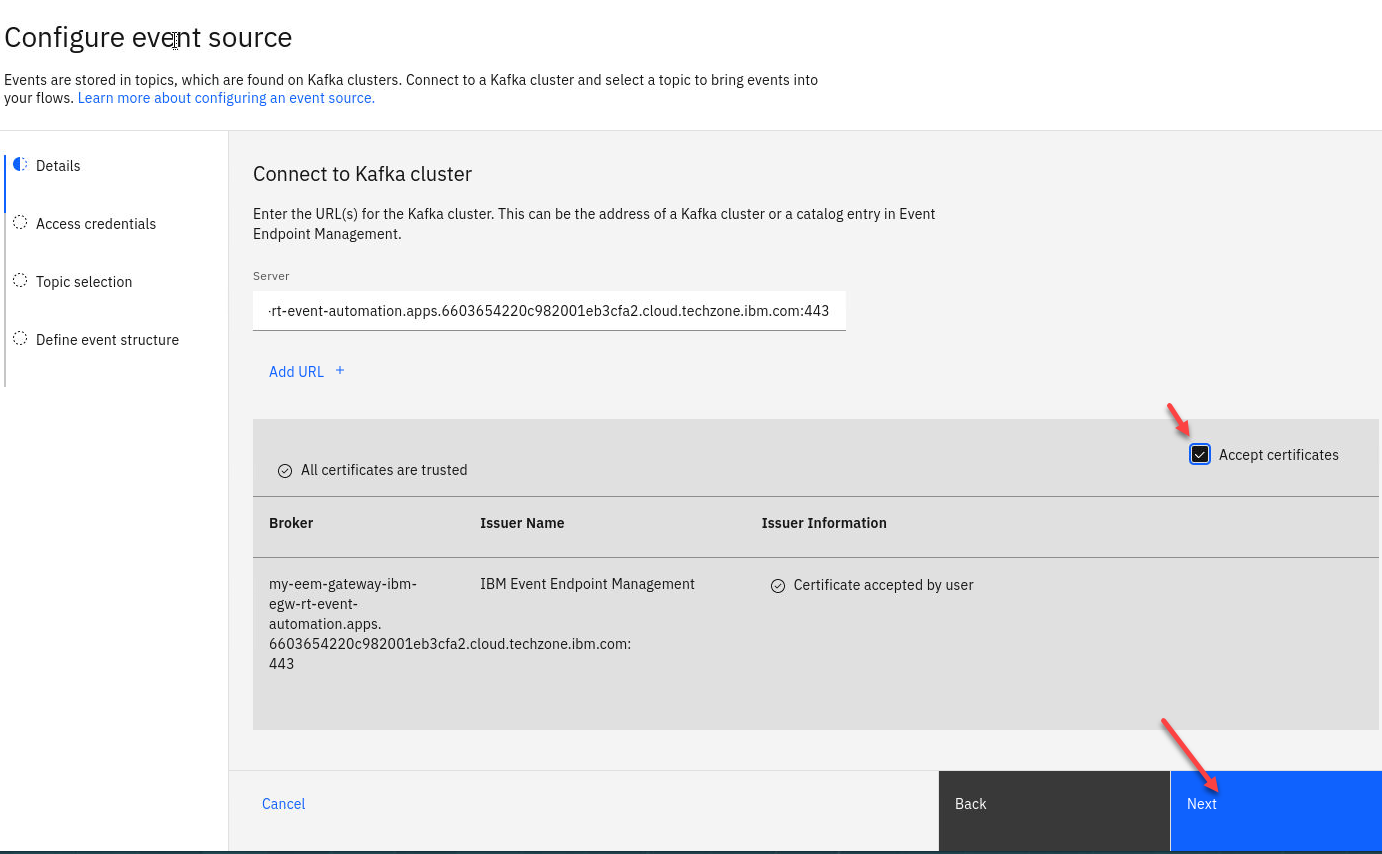Click the Details step half-filled progress icon
Screen dimensions: 1382x854
click(x=20, y=165)
